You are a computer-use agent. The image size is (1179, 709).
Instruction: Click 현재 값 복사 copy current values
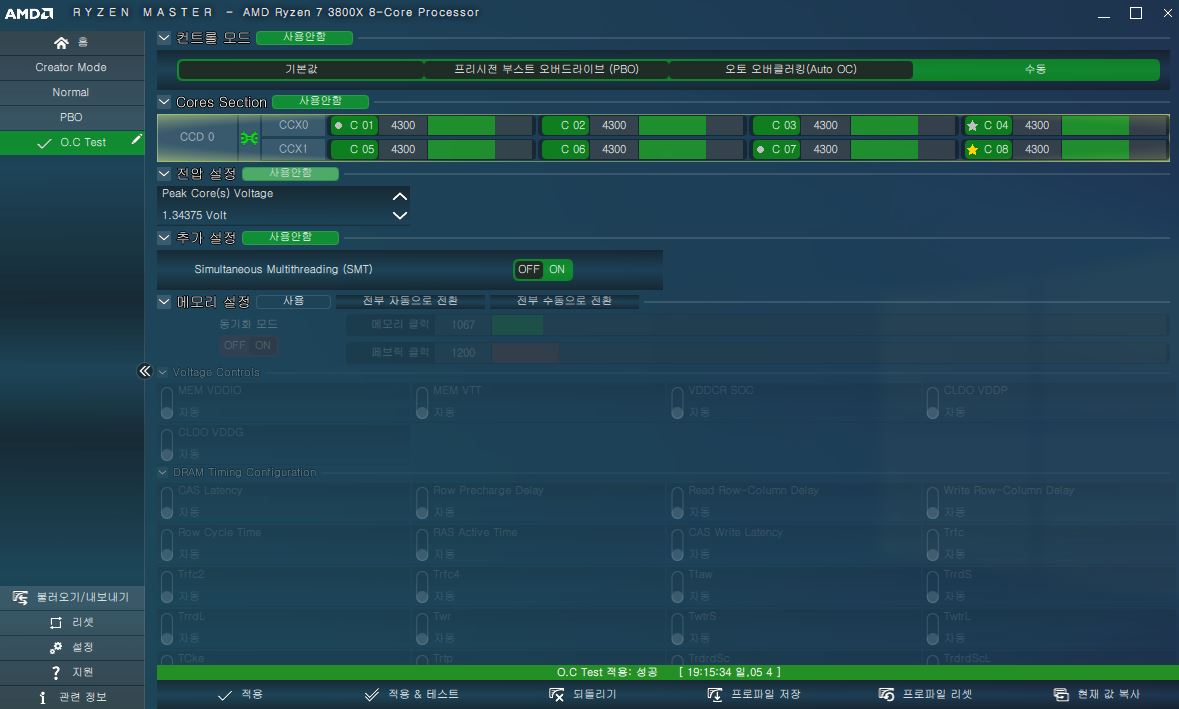[1097, 694]
